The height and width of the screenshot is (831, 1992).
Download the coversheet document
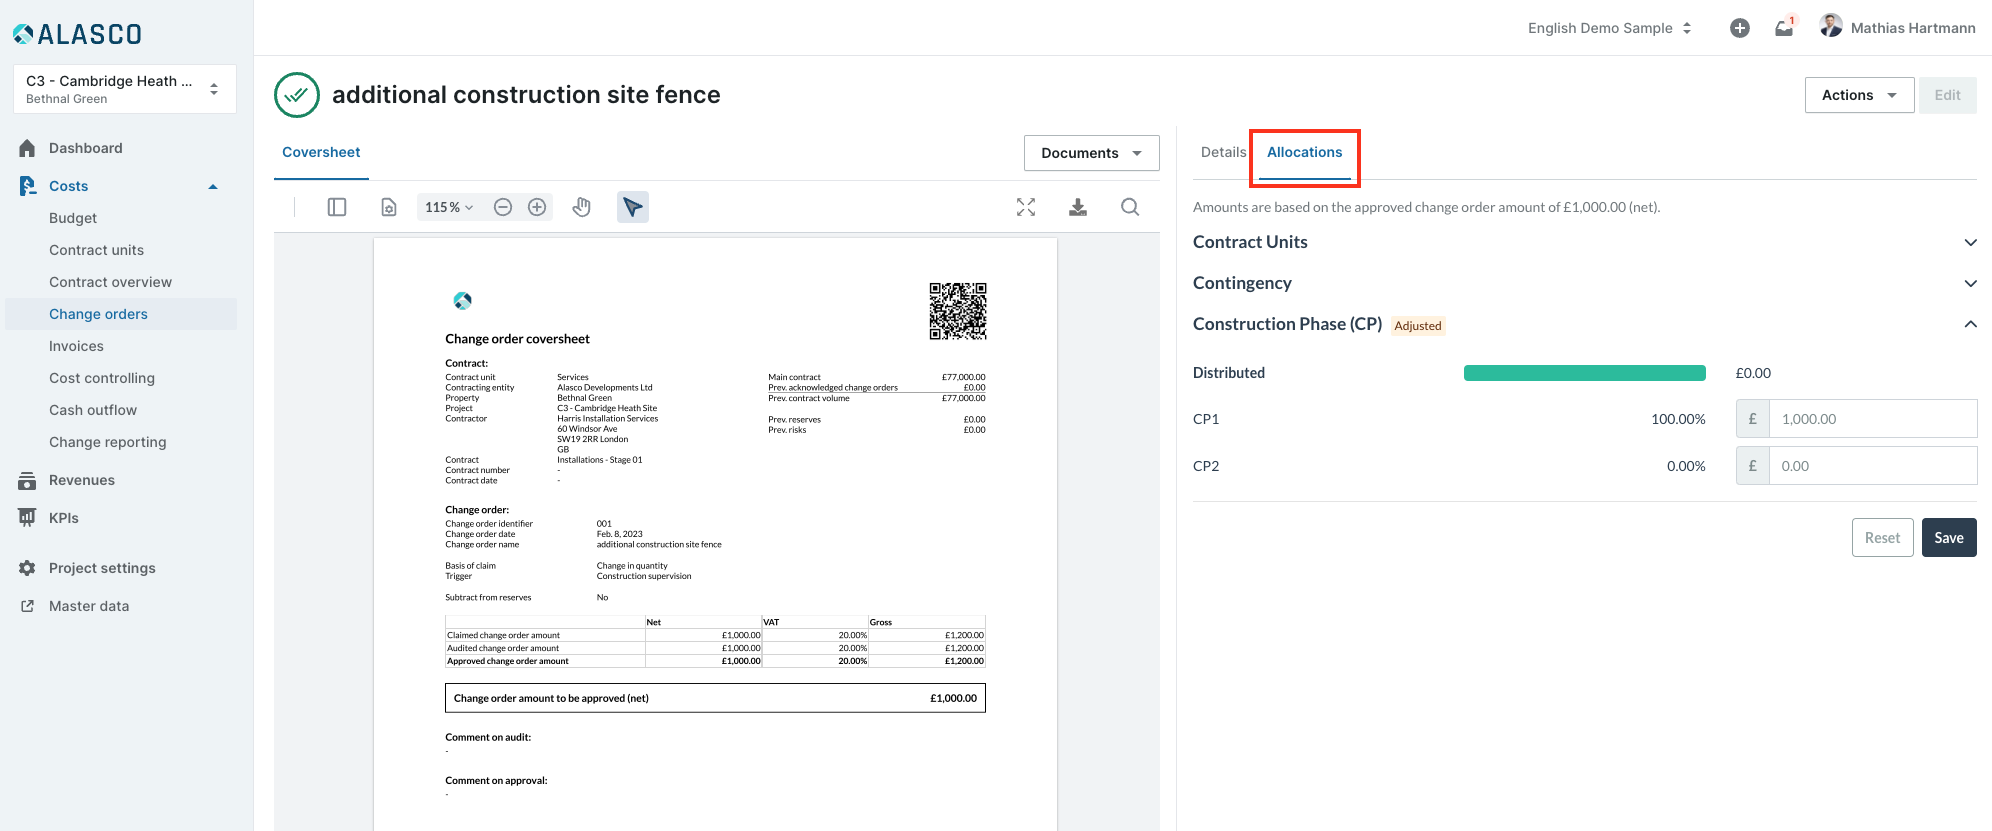coord(1078,207)
